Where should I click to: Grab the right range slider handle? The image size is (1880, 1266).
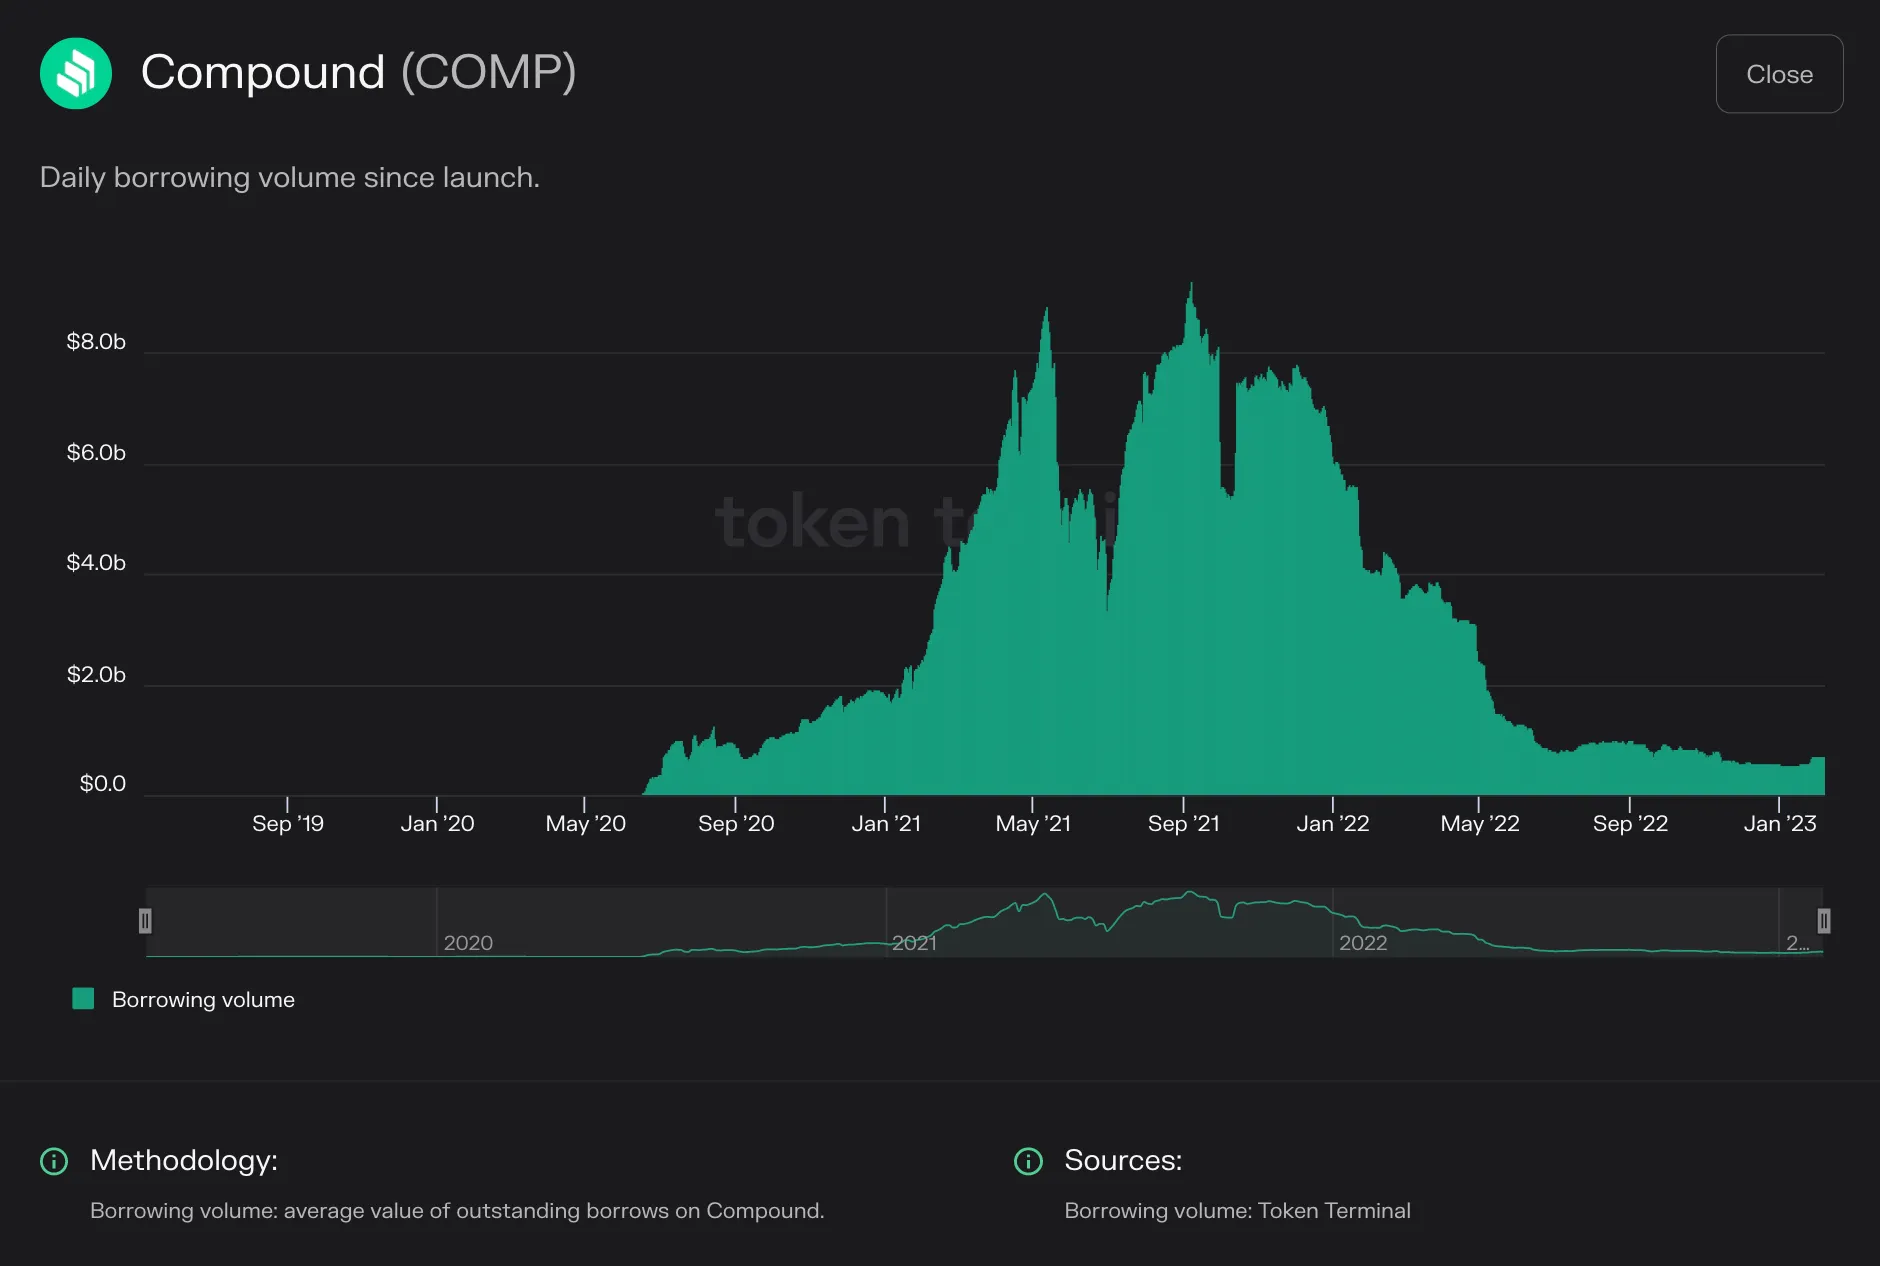click(1824, 921)
